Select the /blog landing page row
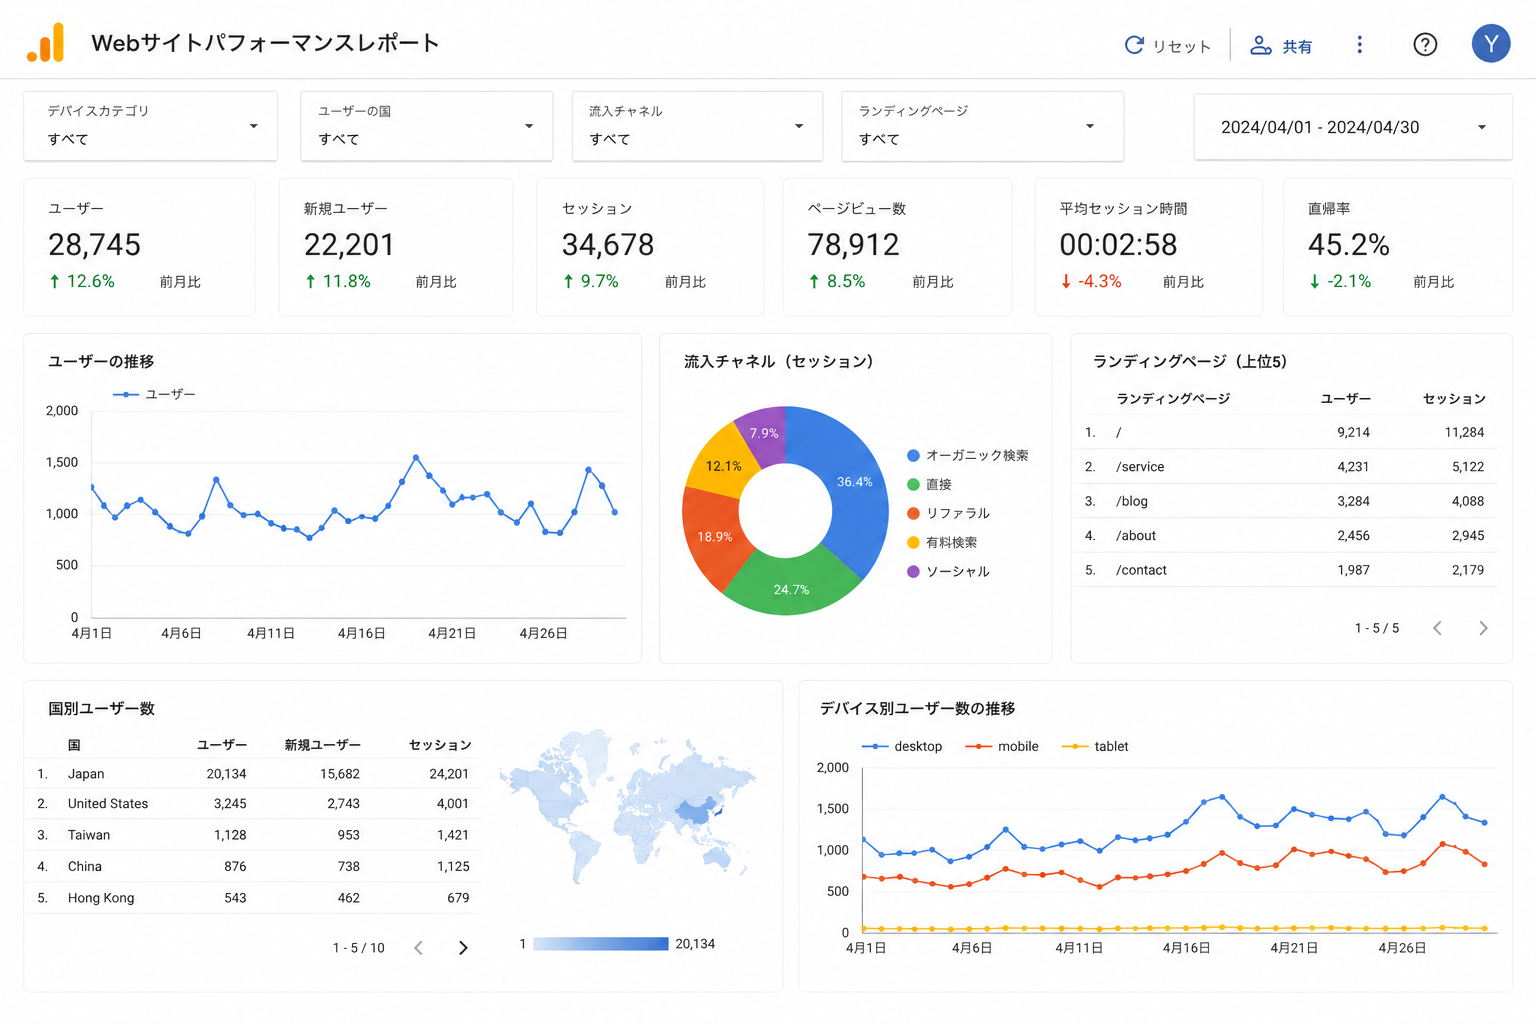 (1284, 501)
